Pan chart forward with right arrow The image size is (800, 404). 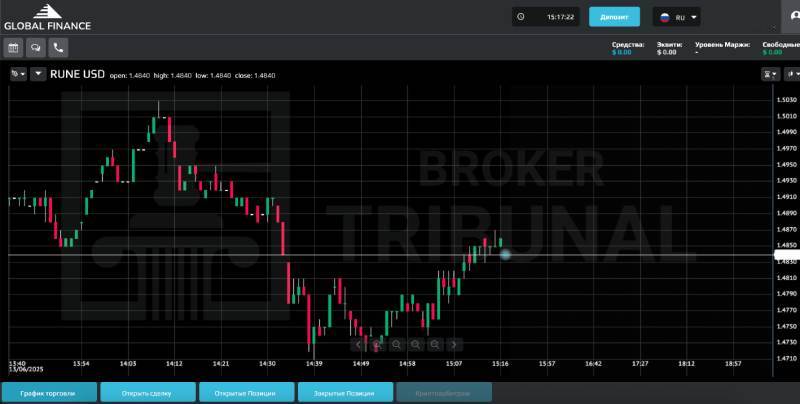click(x=454, y=345)
